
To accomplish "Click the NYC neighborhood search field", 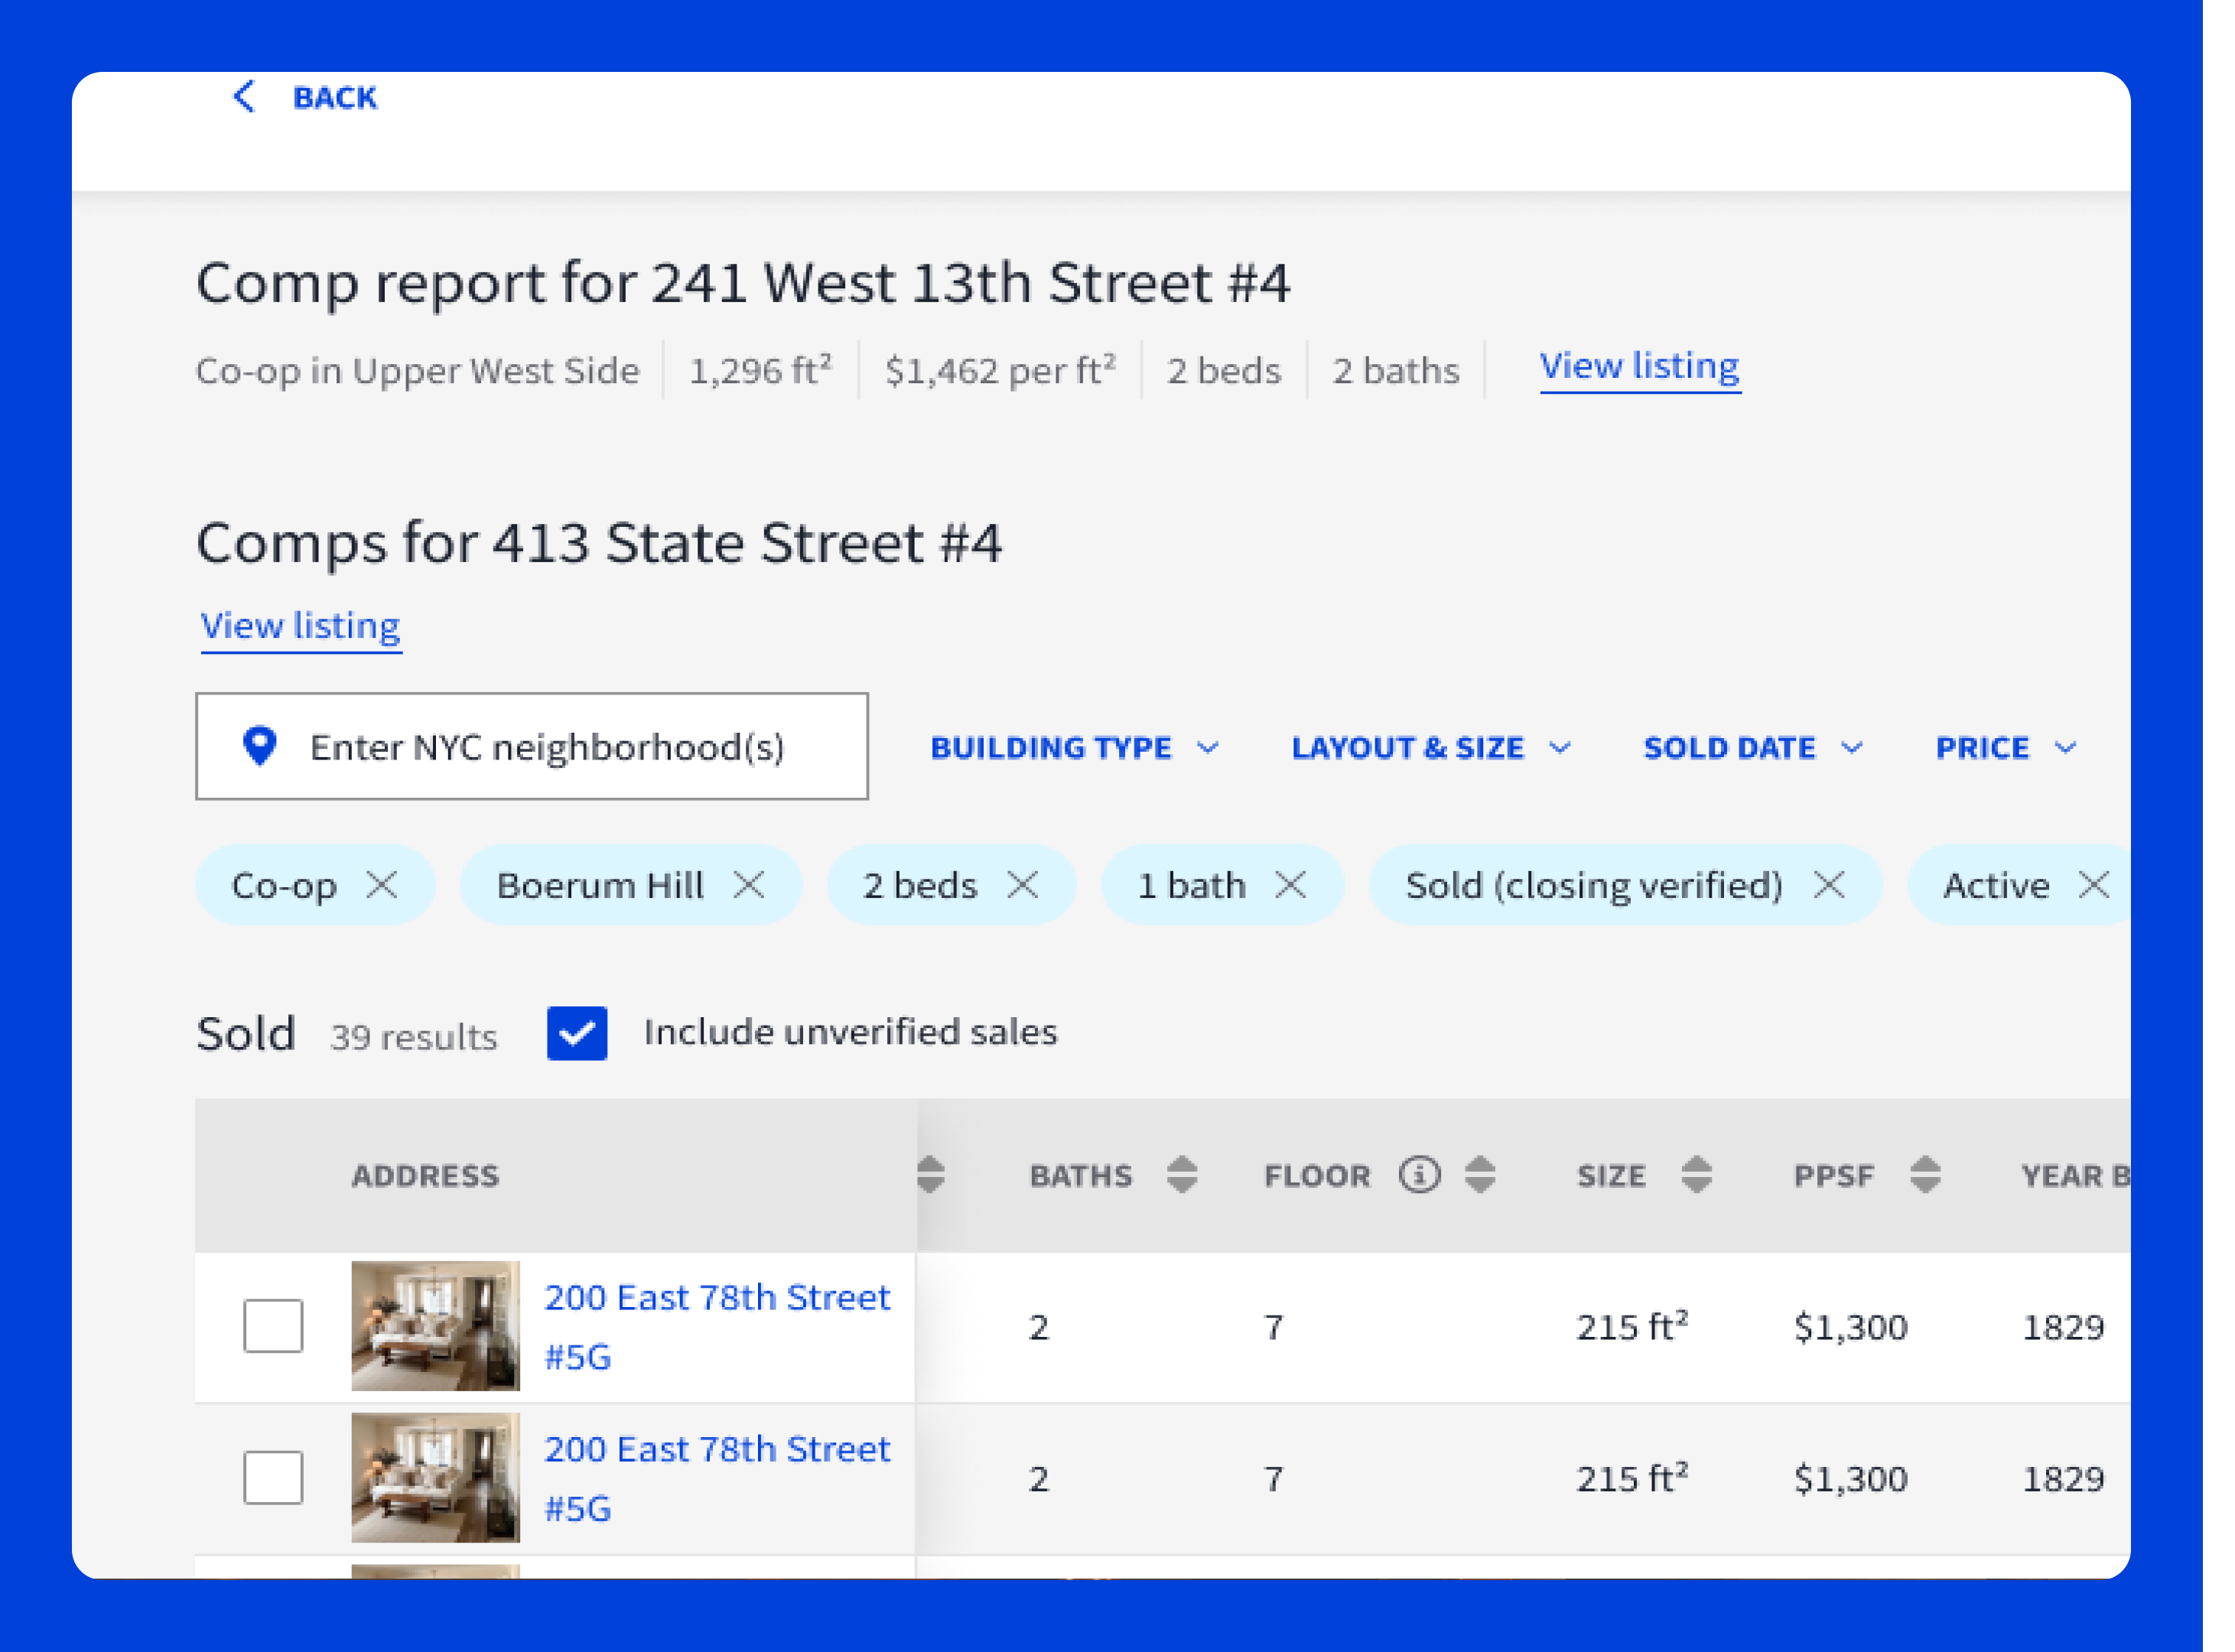I will 546,747.
